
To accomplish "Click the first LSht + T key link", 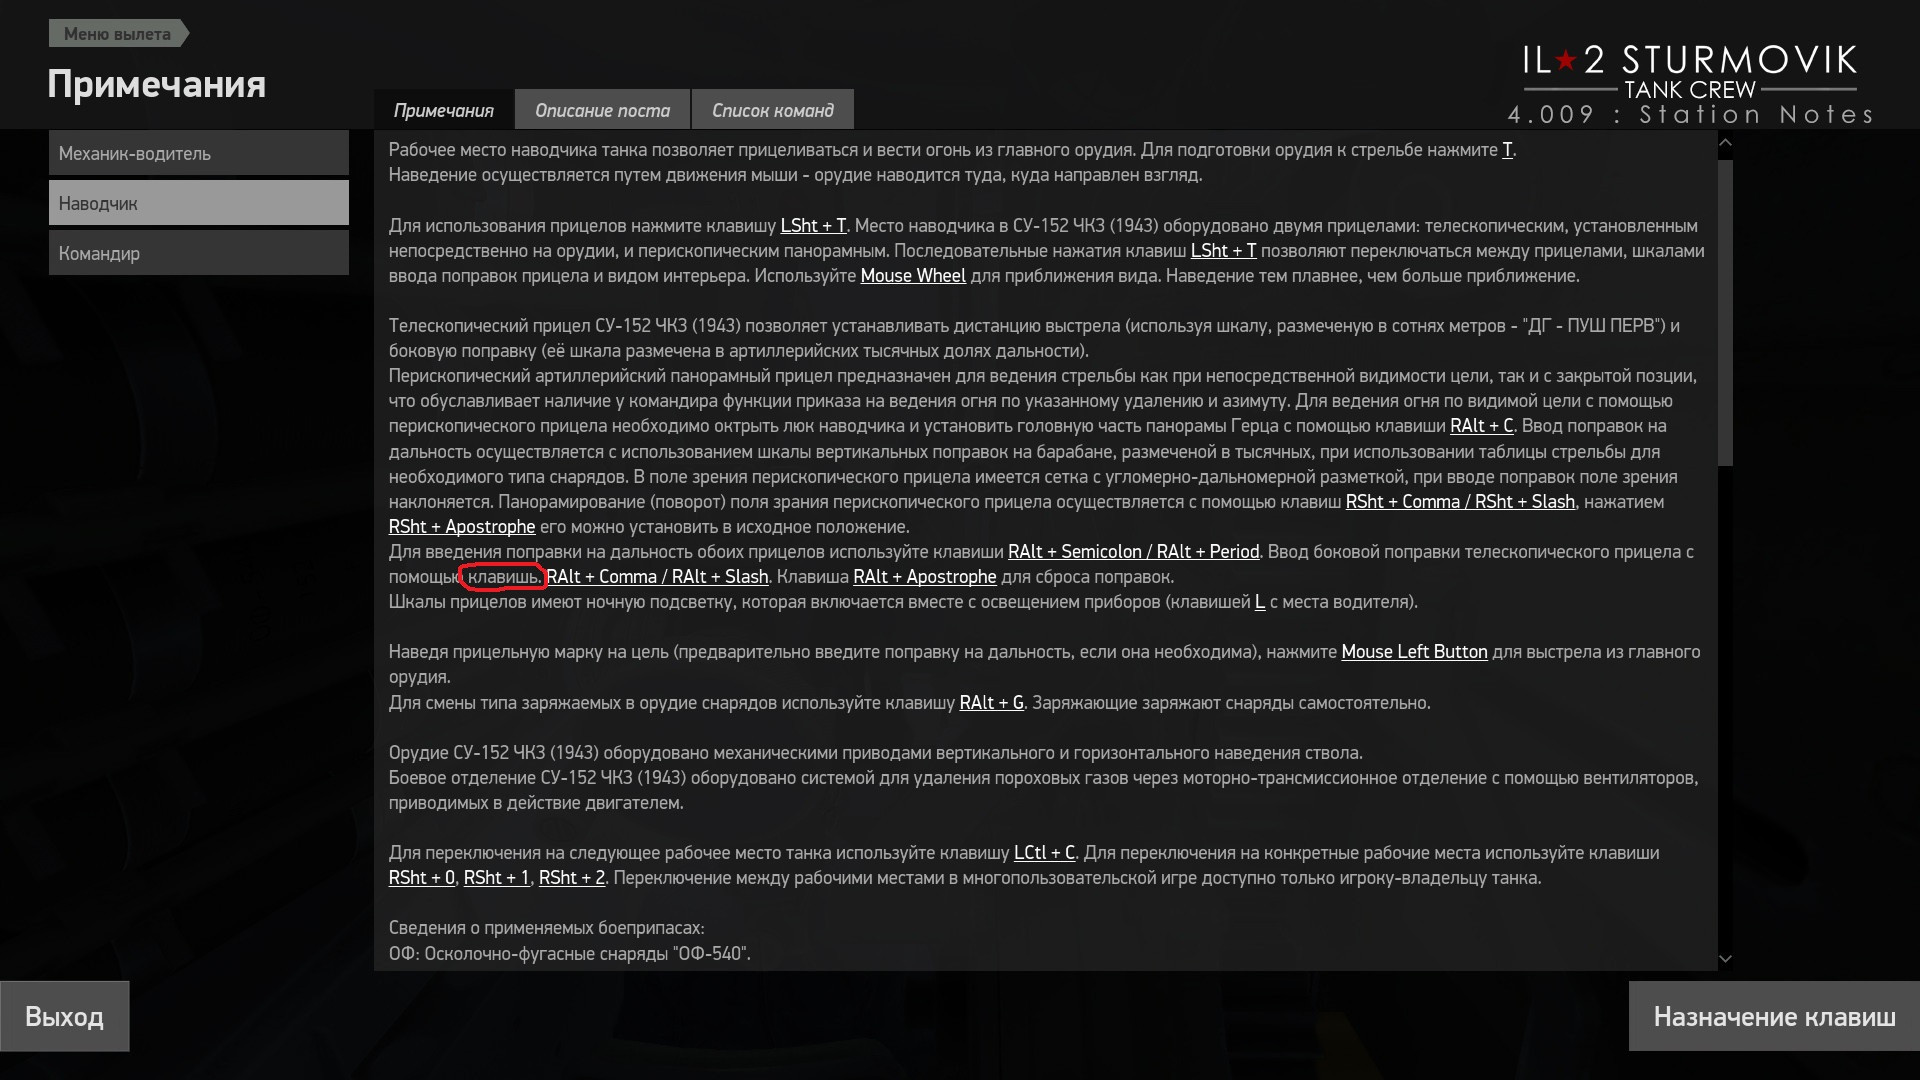I will tap(813, 226).
